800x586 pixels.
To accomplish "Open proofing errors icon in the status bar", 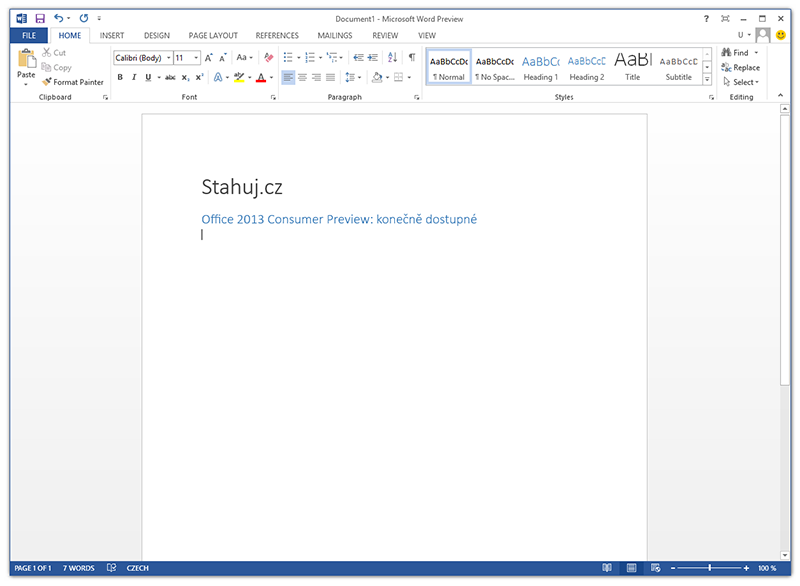I will point(111,568).
